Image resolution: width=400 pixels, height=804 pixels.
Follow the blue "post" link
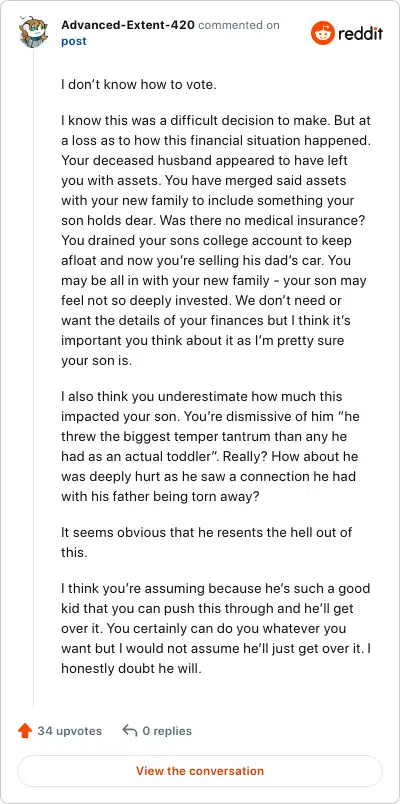click(x=74, y=42)
